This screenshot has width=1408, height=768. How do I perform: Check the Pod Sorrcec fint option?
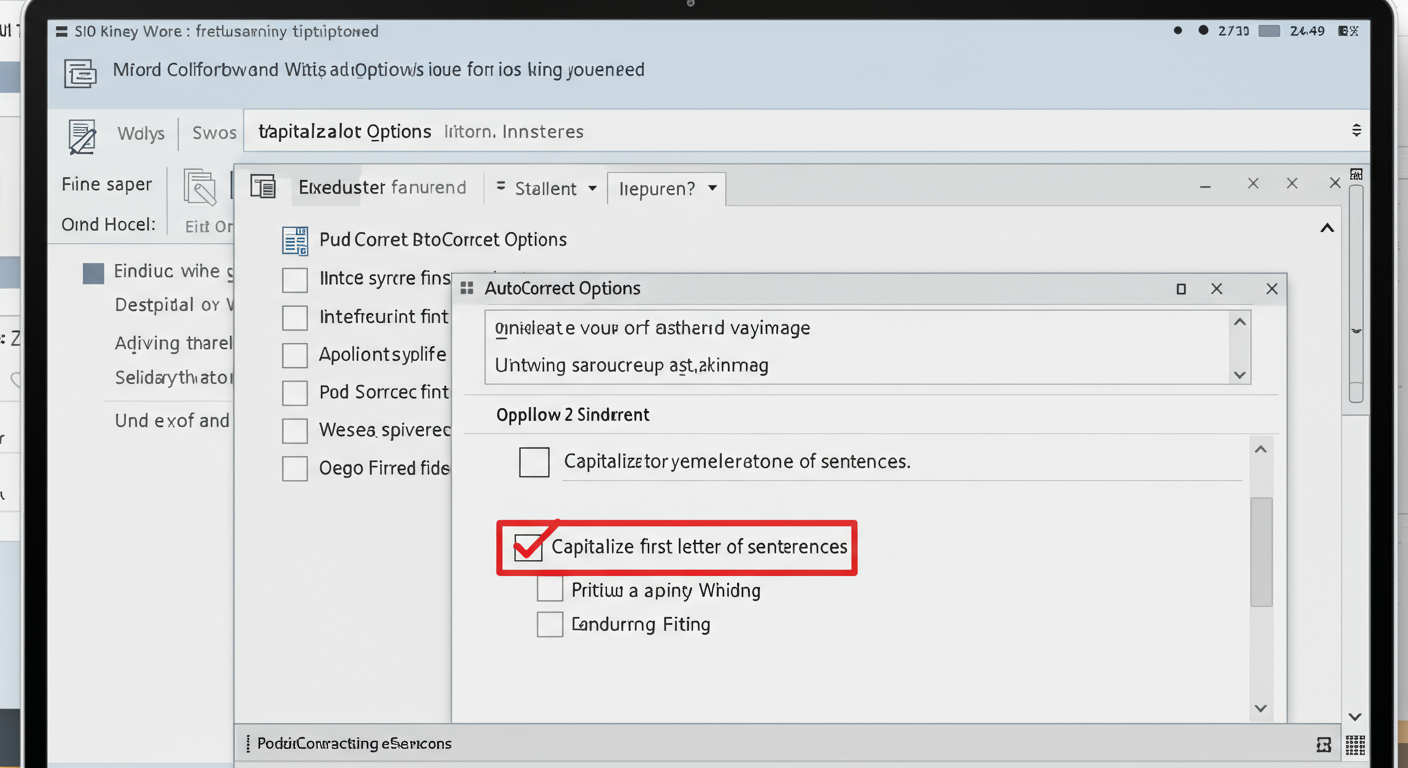click(x=294, y=392)
